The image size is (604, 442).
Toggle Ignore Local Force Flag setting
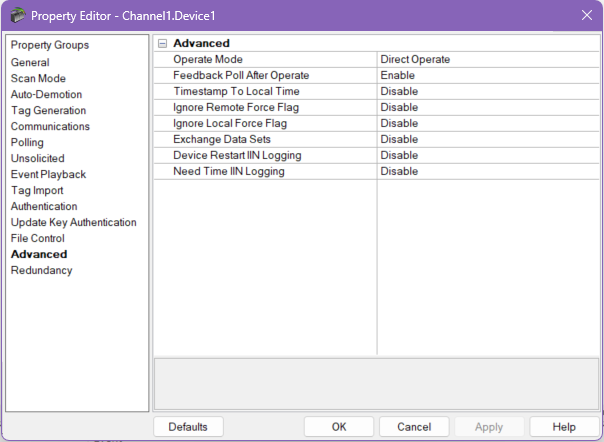tap(489, 124)
